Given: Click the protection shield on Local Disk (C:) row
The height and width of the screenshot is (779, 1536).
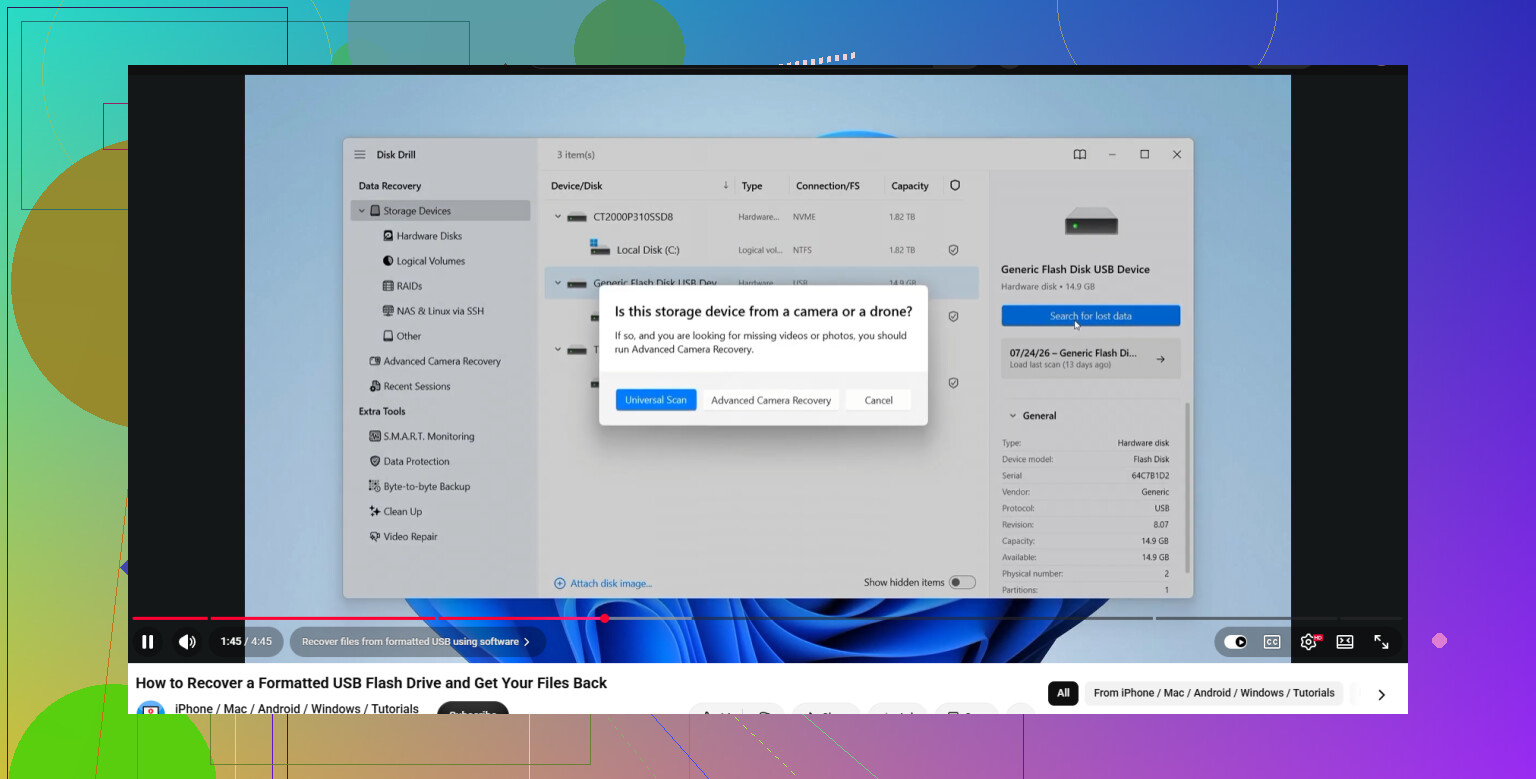Looking at the screenshot, I should pyautogui.click(x=954, y=250).
